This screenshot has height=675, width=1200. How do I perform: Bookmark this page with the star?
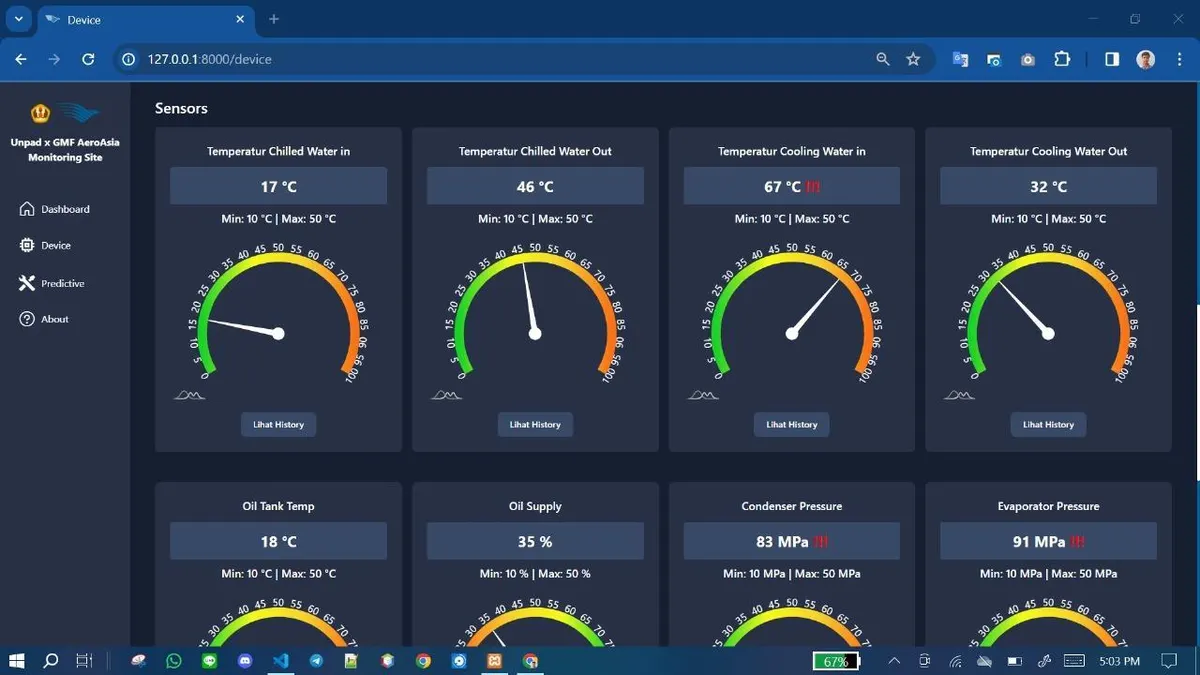coord(913,59)
